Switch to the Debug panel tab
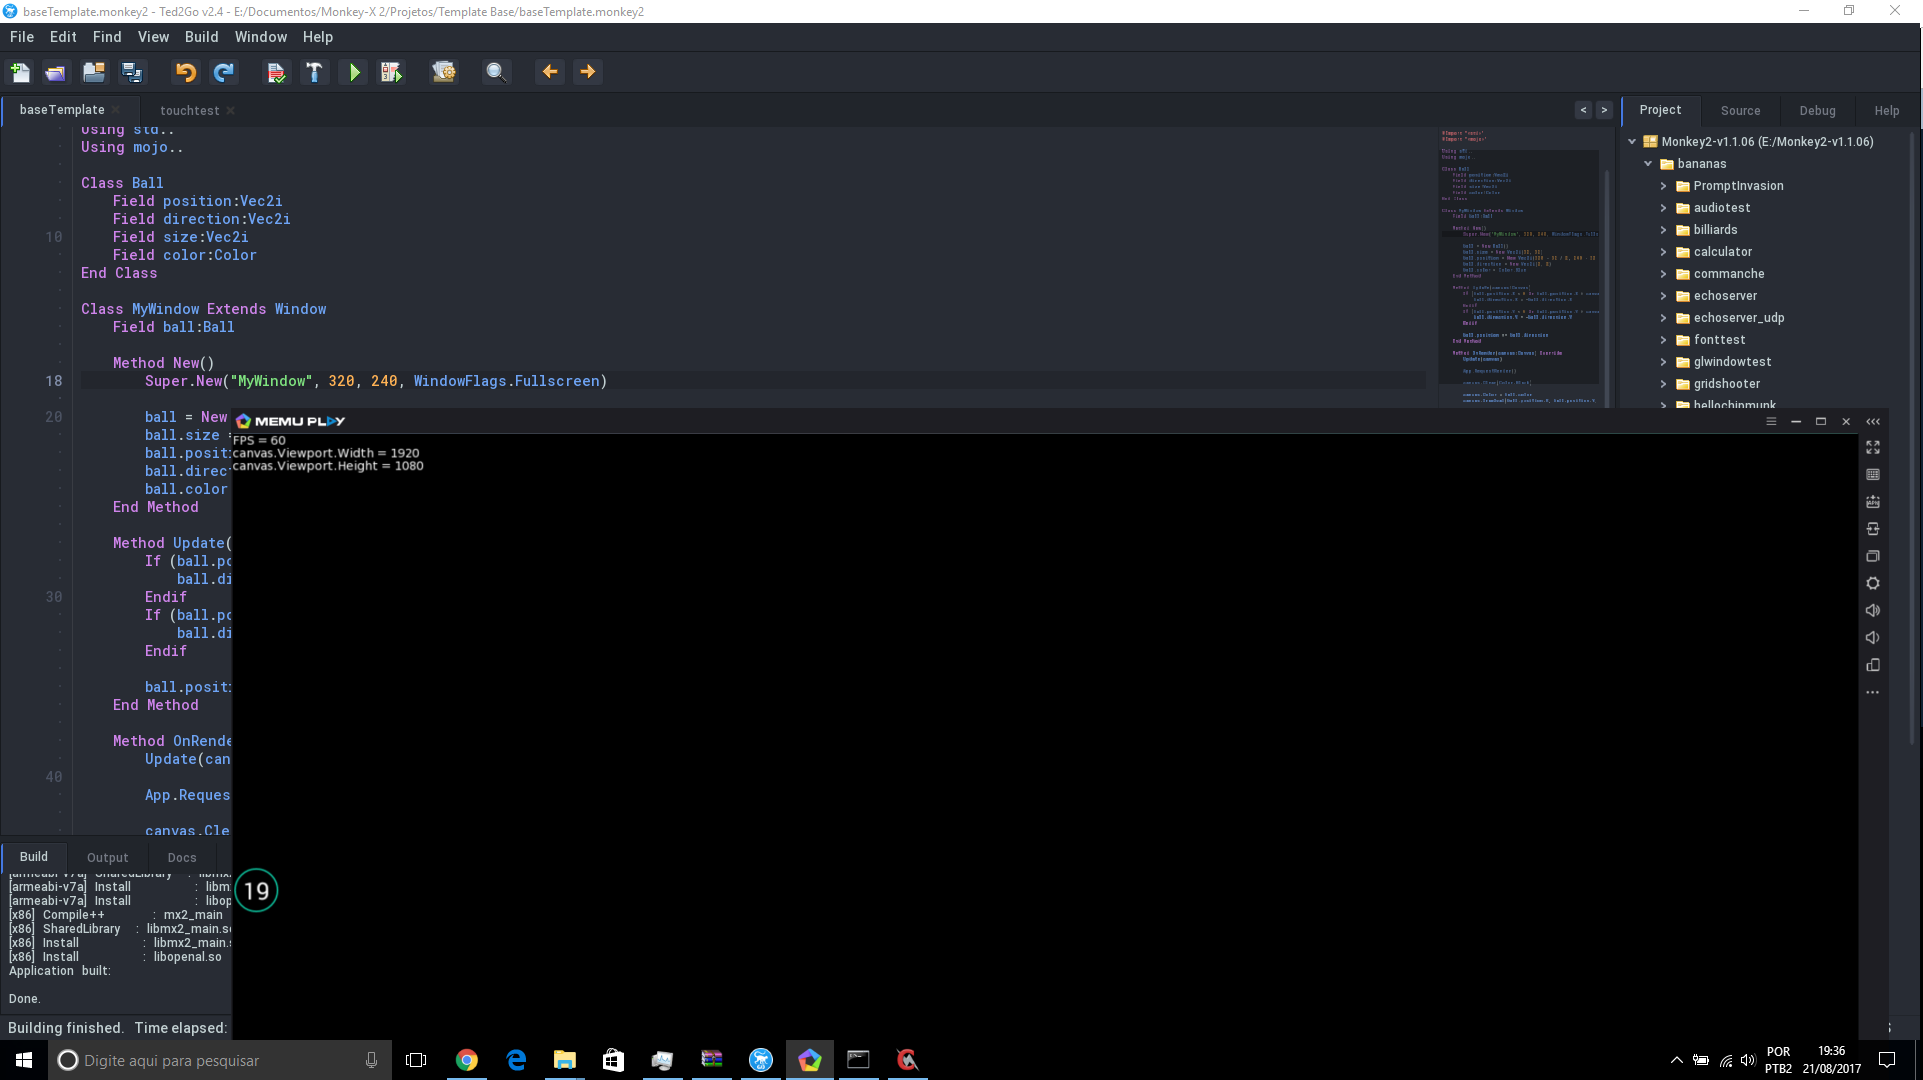This screenshot has height=1080, width=1923. coord(1817,110)
